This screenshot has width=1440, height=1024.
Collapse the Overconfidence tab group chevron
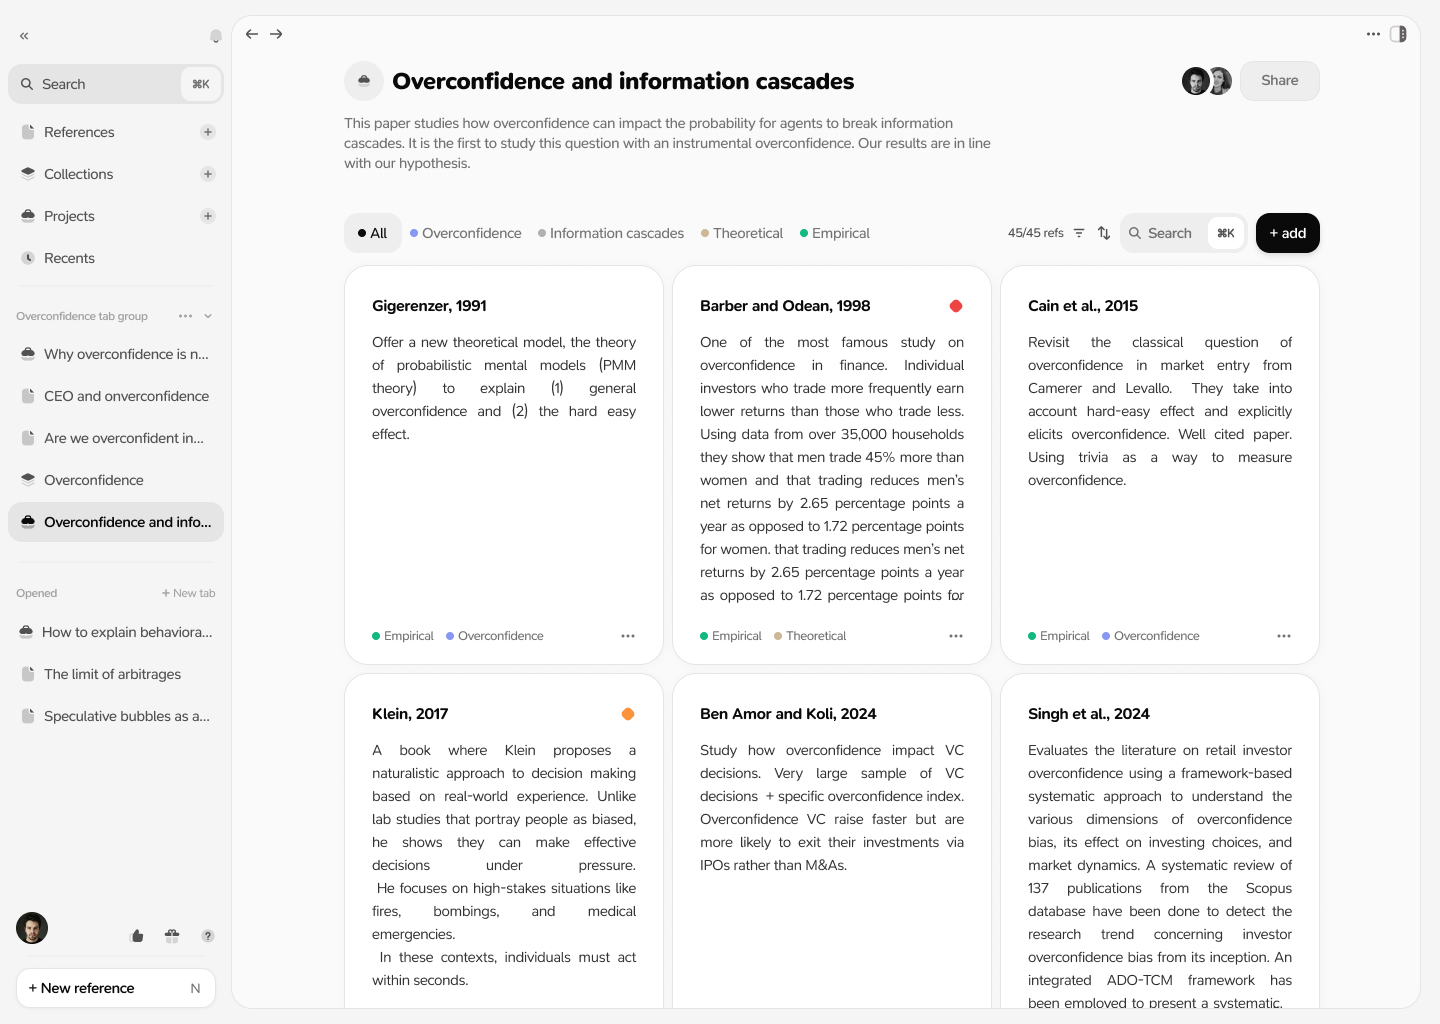(x=209, y=316)
